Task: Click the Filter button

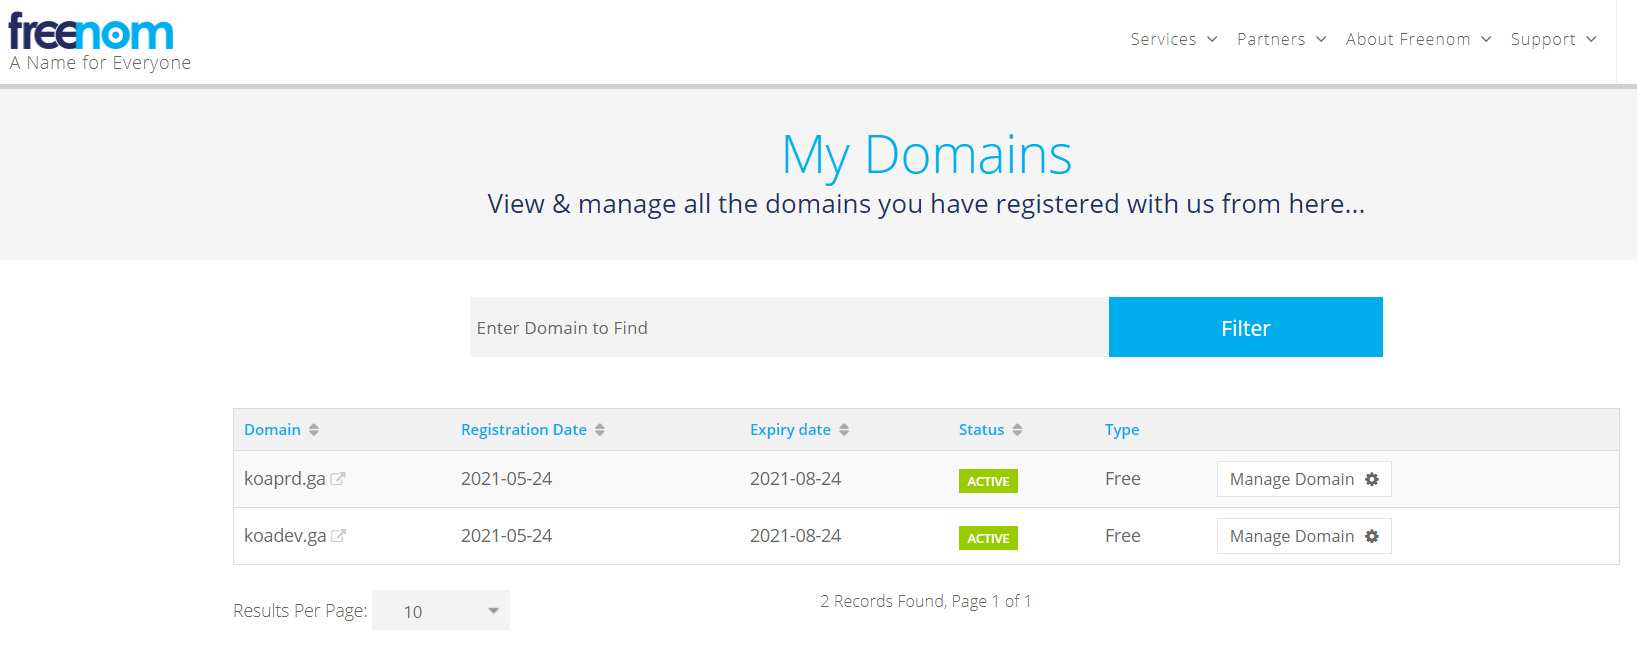Action: click(1246, 327)
